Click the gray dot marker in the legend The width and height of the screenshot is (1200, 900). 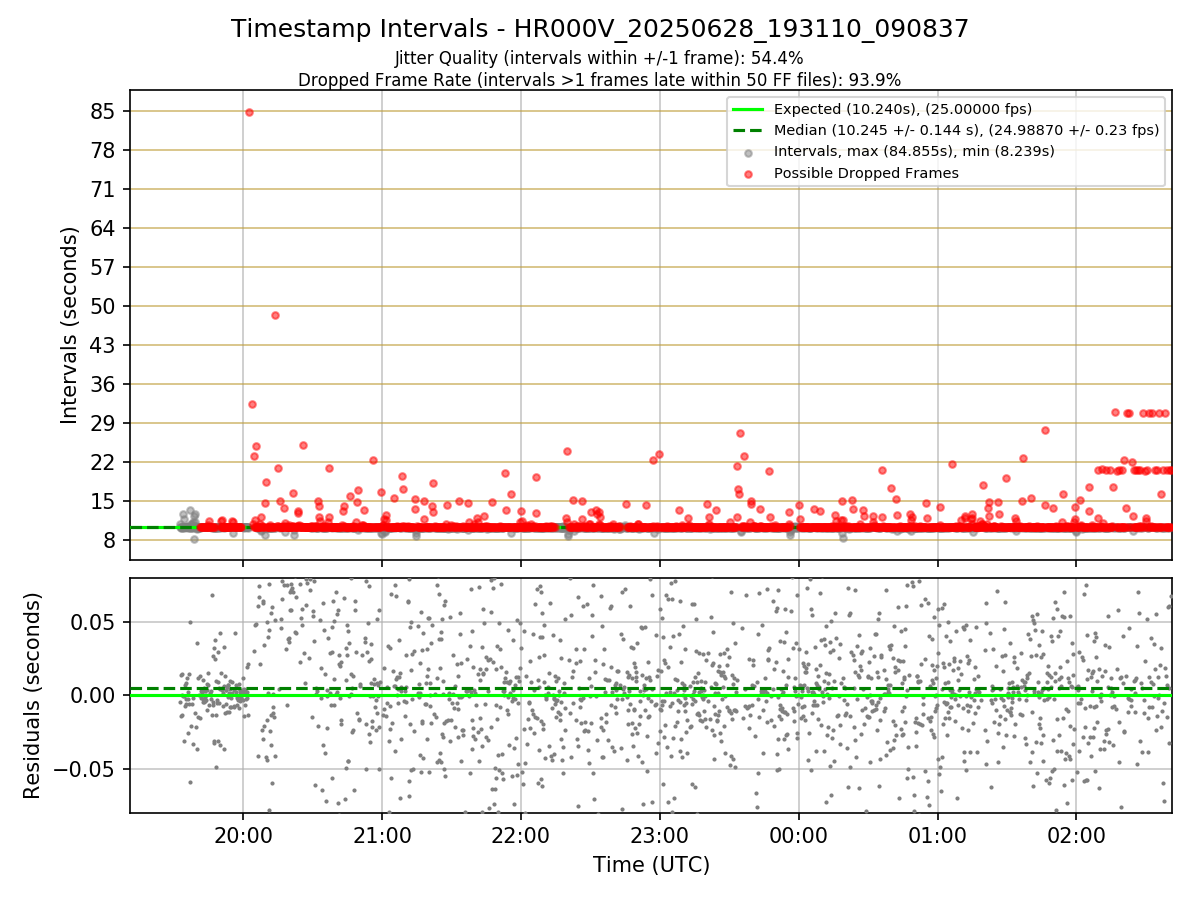[x=748, y=152]
